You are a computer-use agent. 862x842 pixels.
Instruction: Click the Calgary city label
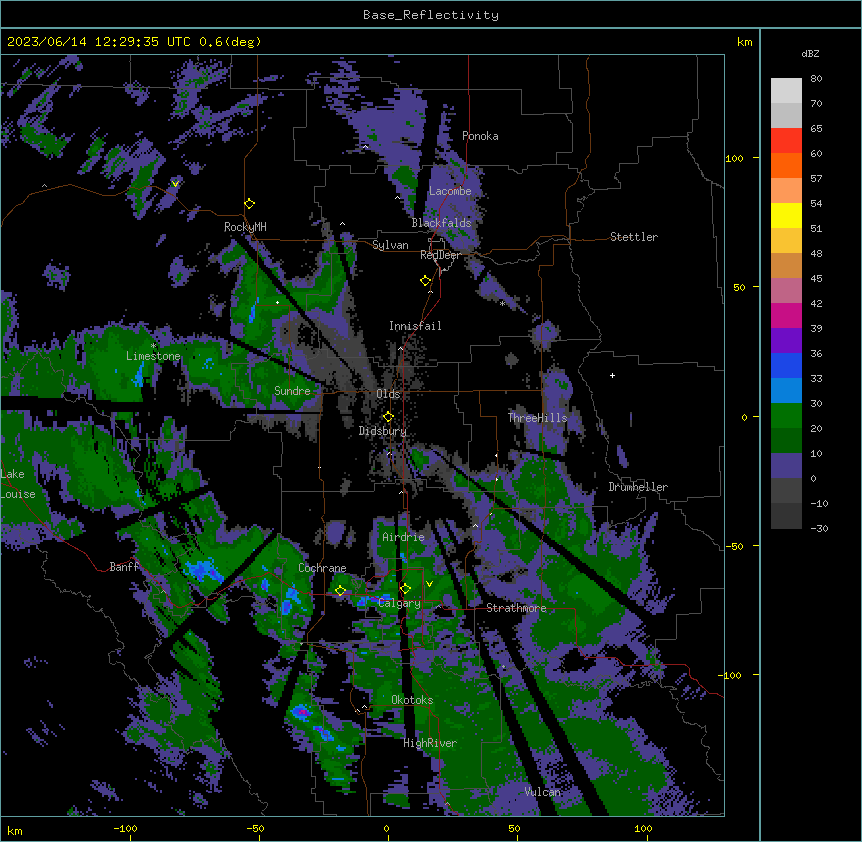click(x=400, y=603)
